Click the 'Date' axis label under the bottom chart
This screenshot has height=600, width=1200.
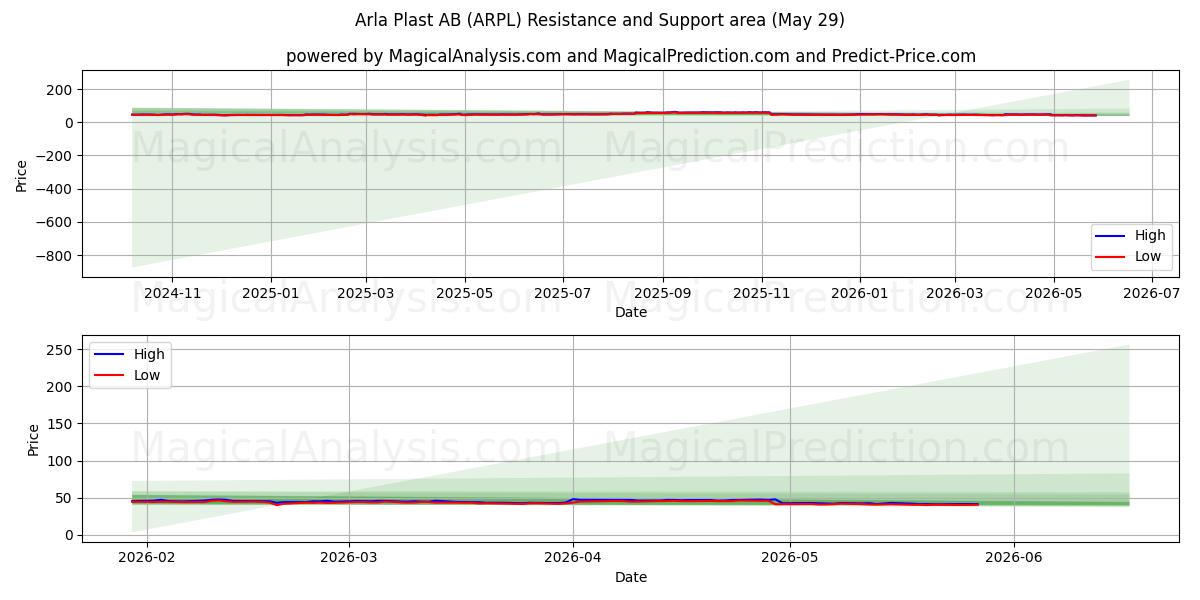[631, 578]
